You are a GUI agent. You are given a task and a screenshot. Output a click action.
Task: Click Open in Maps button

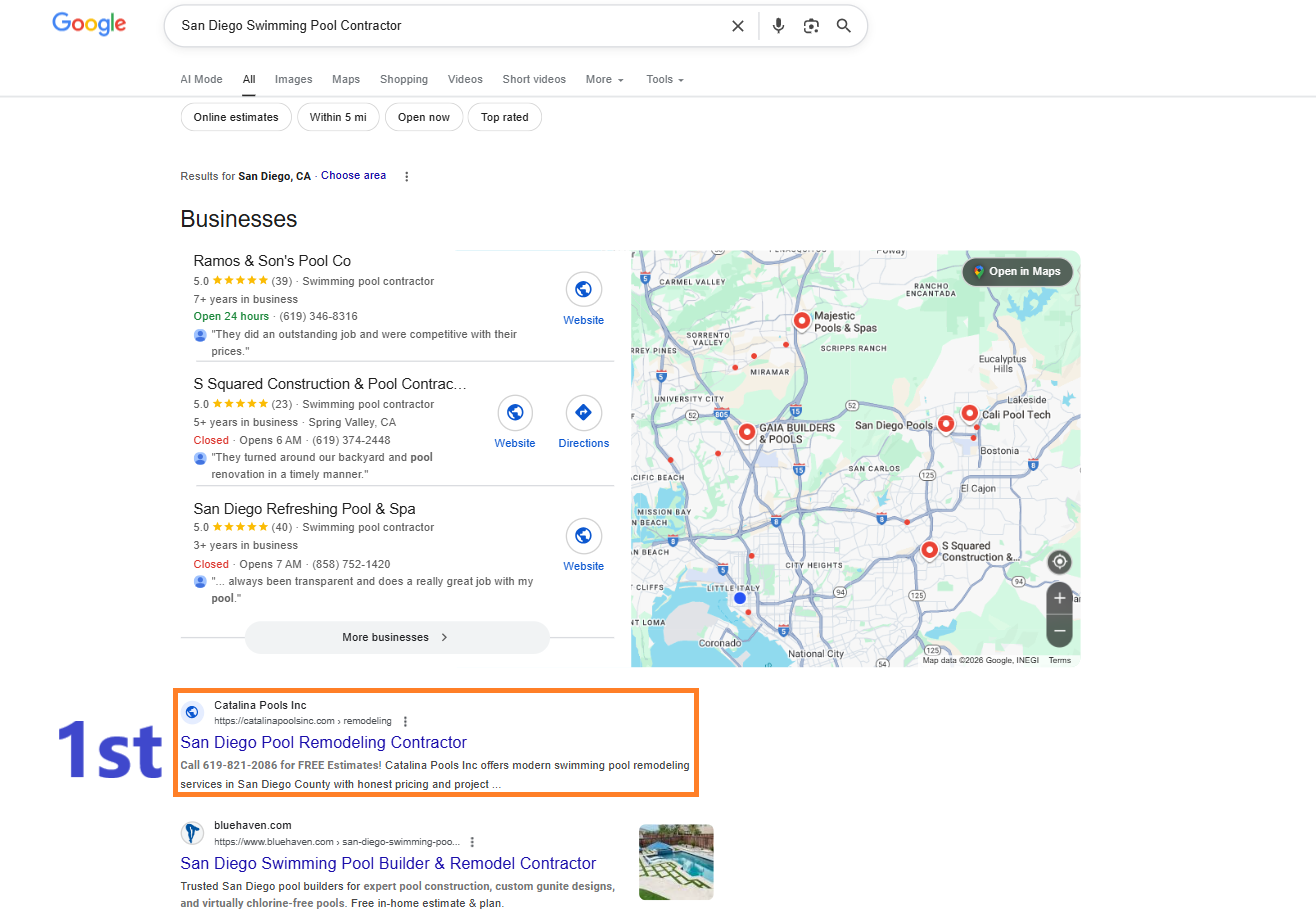(1017, 271)
